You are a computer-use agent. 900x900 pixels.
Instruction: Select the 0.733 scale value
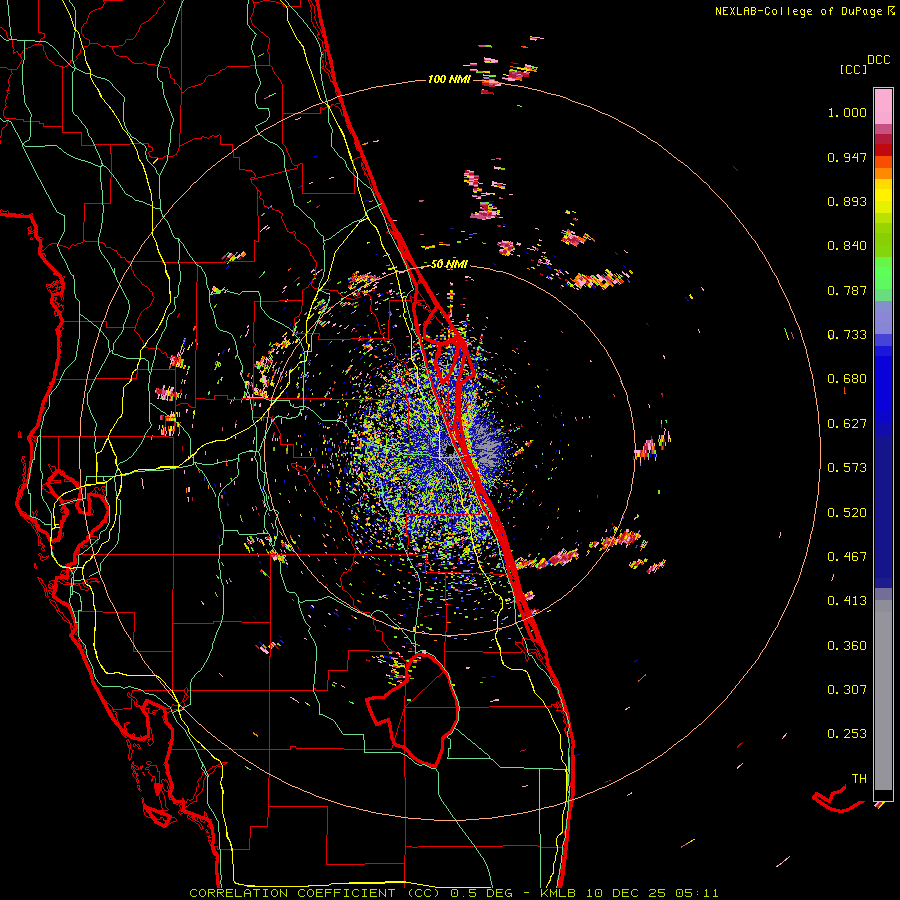pyautogui.click(x=847, y=335)
